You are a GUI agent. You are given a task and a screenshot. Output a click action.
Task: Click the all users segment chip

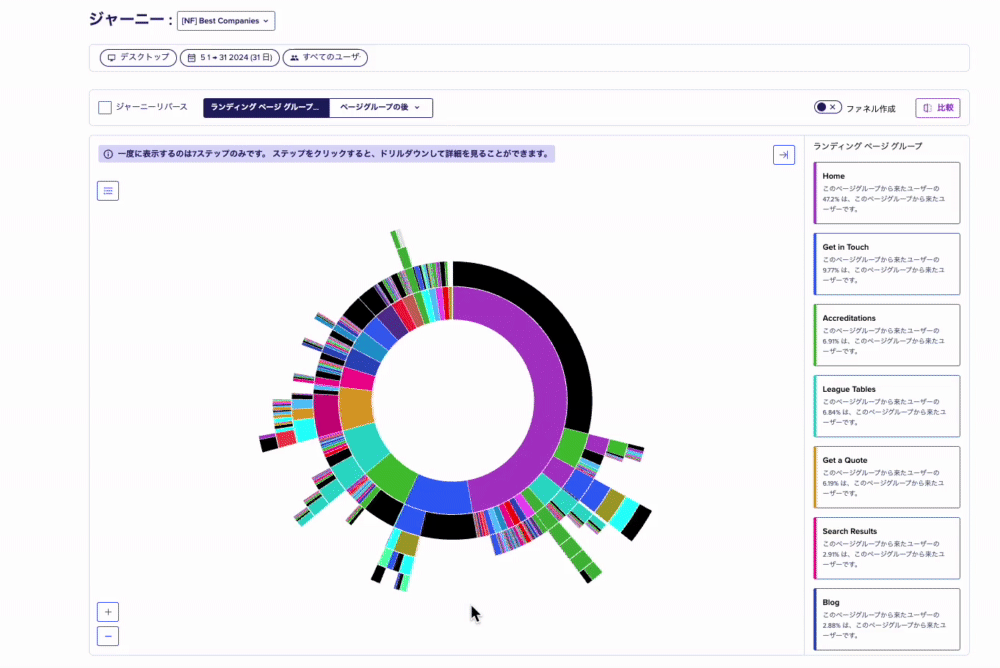coord(325,58)
